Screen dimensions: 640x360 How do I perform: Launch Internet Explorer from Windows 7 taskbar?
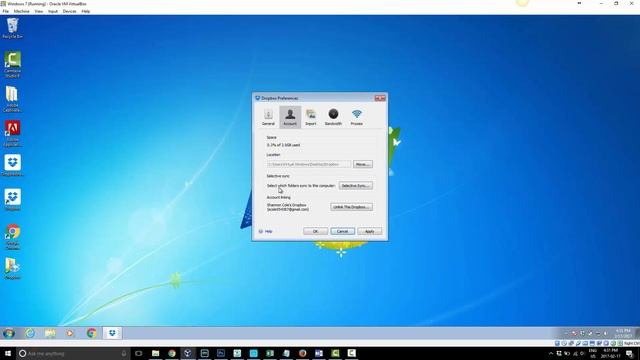pos(30,333)
